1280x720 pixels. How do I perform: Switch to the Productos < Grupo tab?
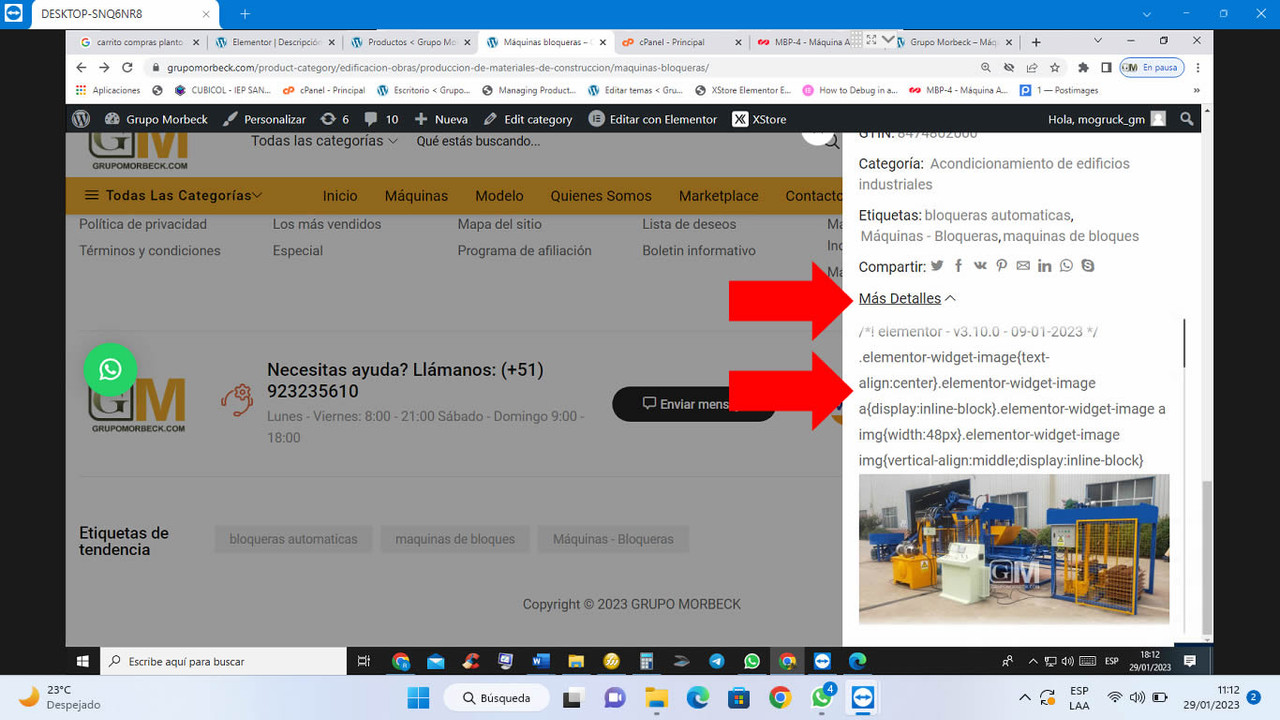[x=410, y=42]
